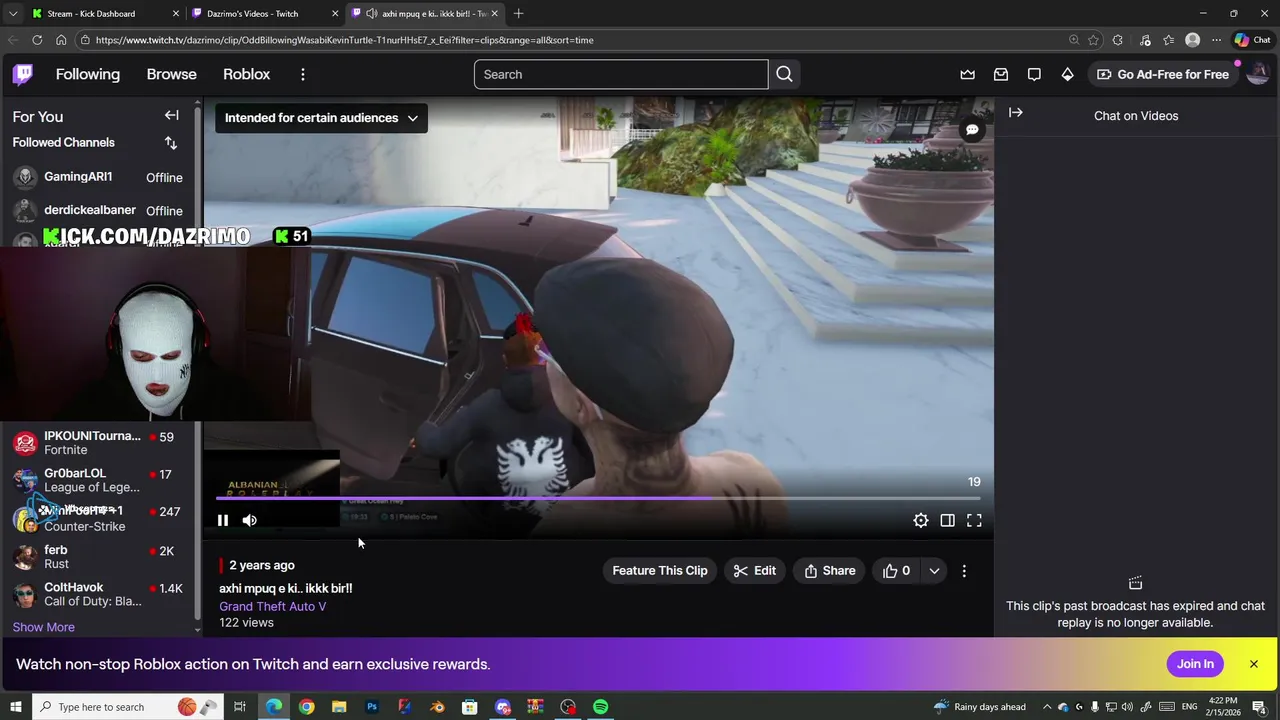The image size is (1280, 720).
Task: Toggle chat icon on video corner
Action: click(x=971, y=130)
